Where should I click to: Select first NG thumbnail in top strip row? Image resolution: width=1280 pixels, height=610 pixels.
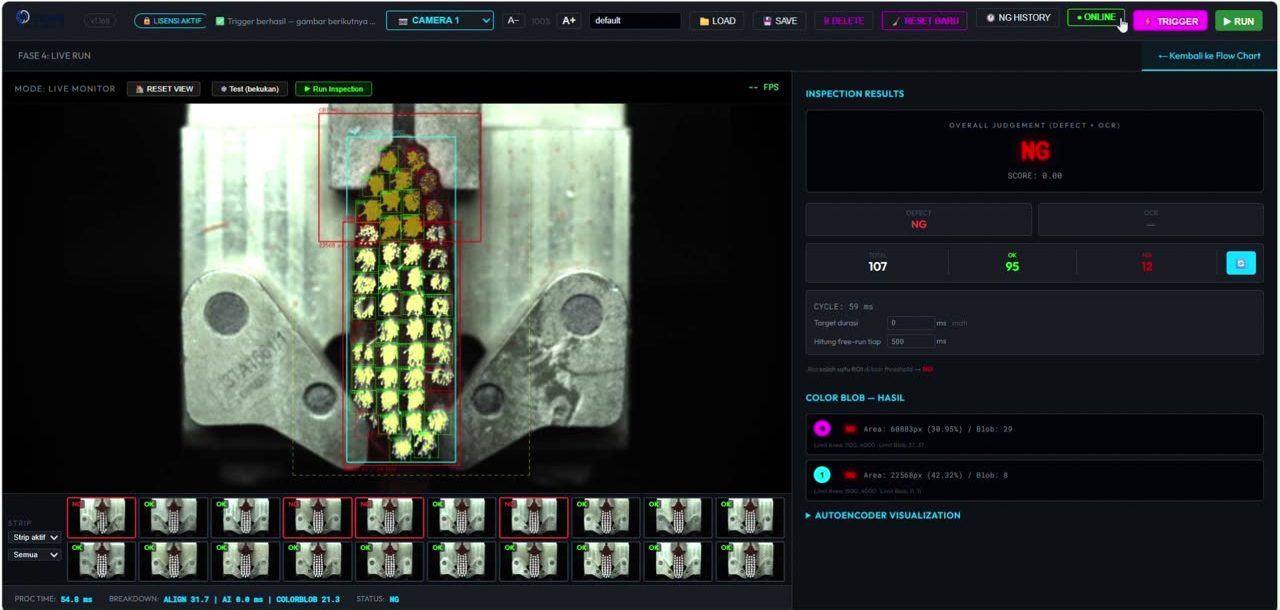click(102, 518)
